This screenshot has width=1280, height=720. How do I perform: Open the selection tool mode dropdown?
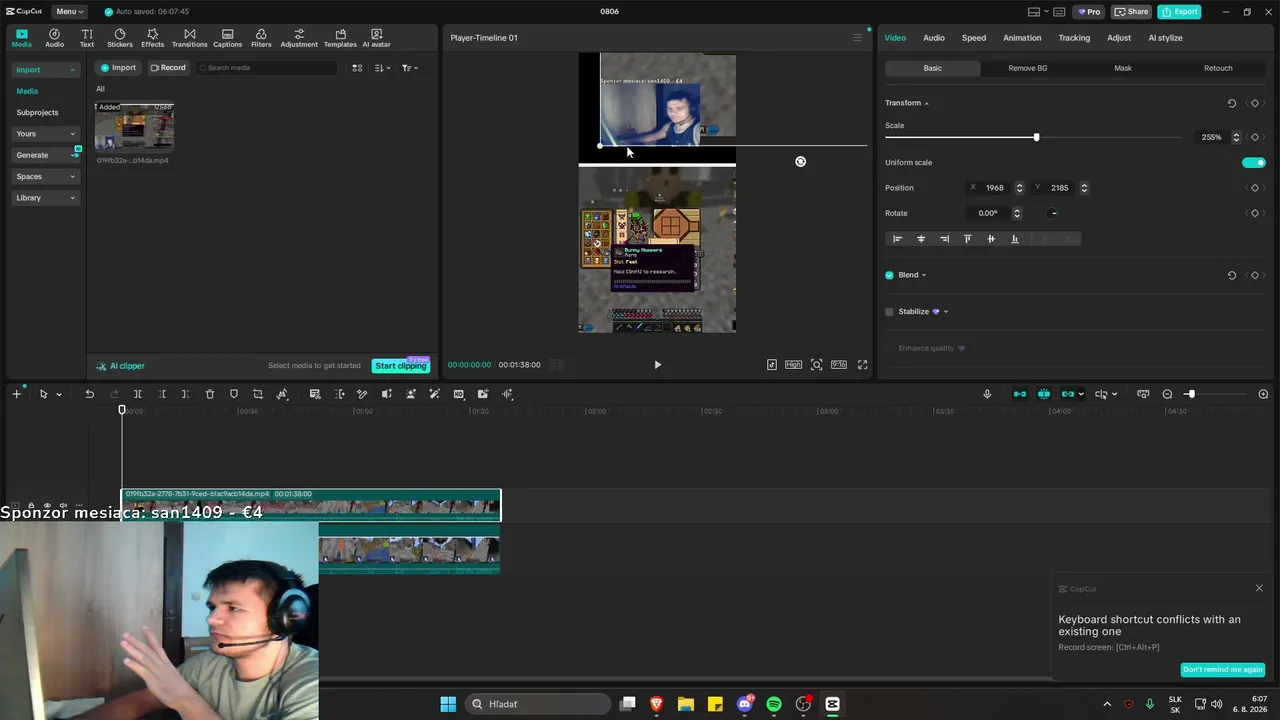click(x=59, y=395)
